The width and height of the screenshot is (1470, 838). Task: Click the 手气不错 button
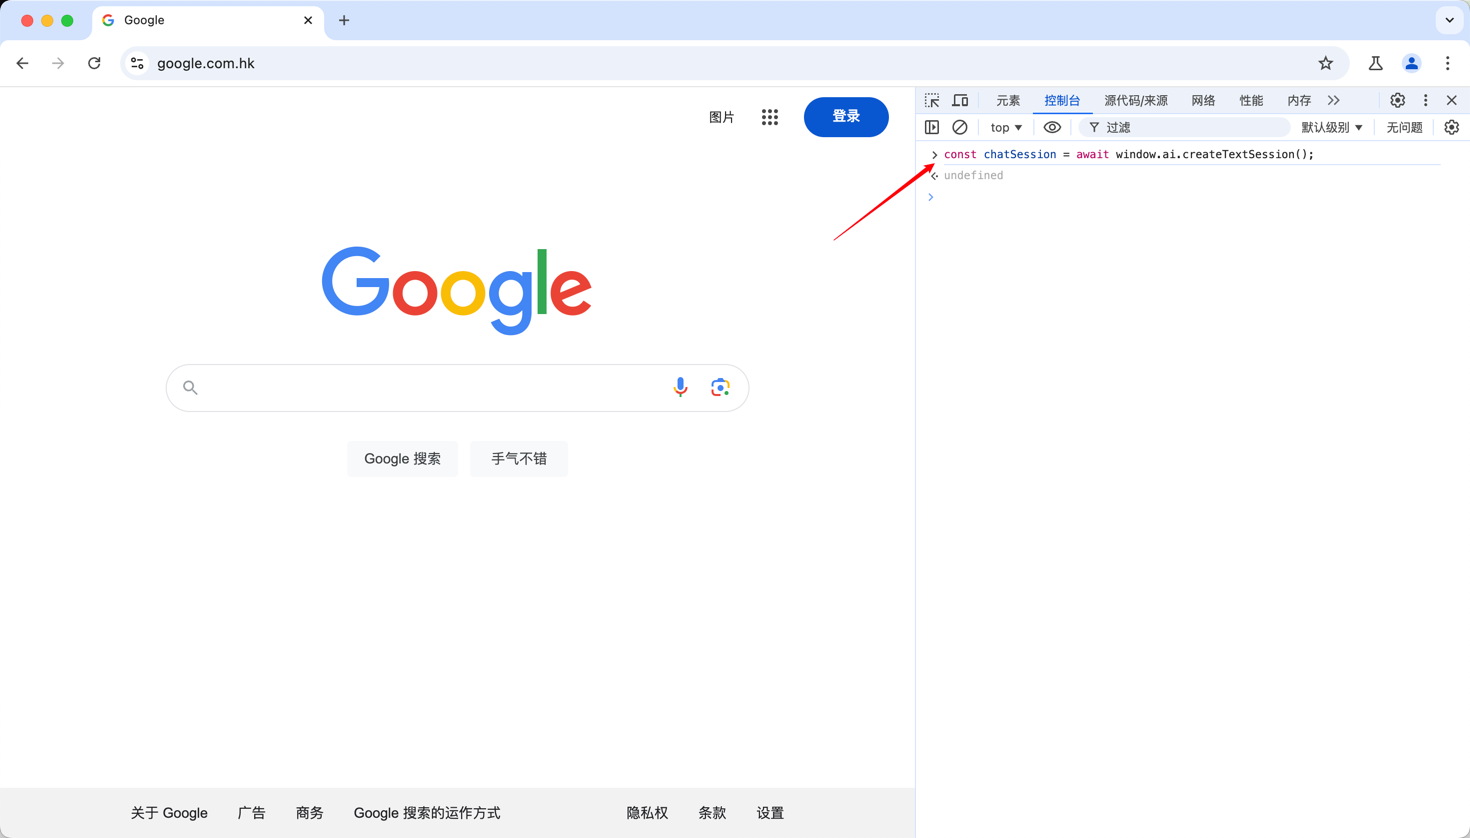pyautogui.click(x=519, y=458)
